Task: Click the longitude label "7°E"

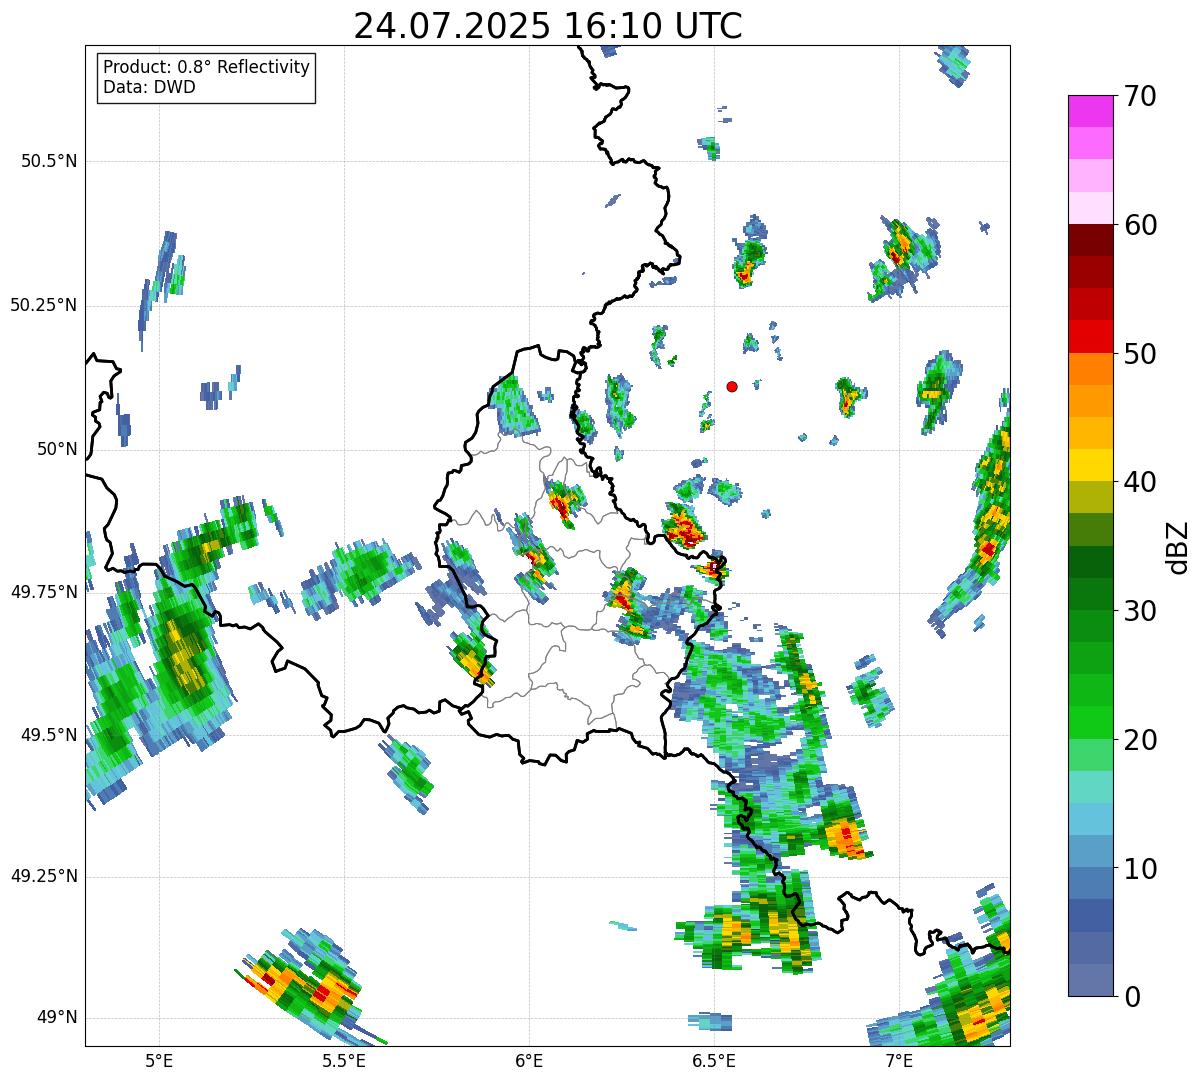Action: tap(899, 1060)
